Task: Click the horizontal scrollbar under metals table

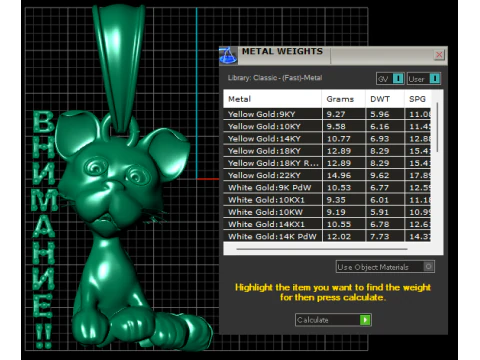Action: [322, 249]
